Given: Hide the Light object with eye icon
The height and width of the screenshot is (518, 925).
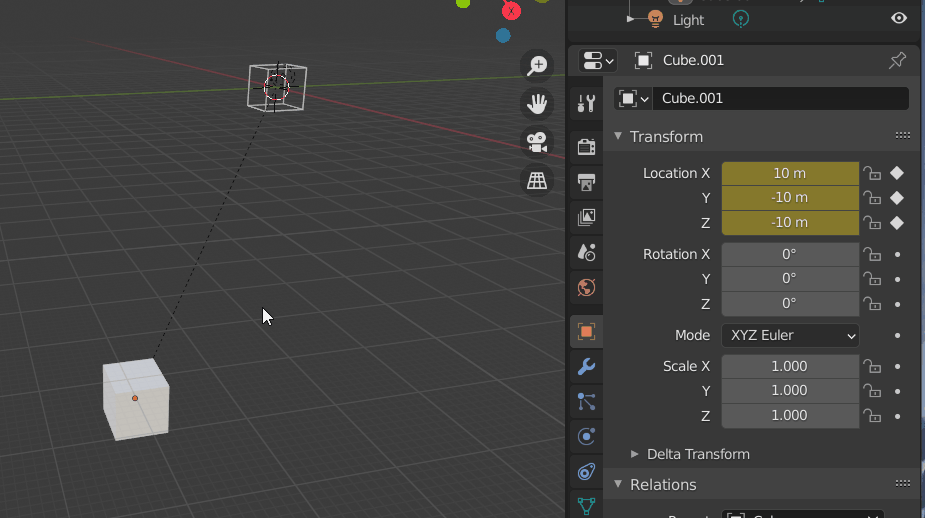Looking at the screenshot, I should coord(898,18).
